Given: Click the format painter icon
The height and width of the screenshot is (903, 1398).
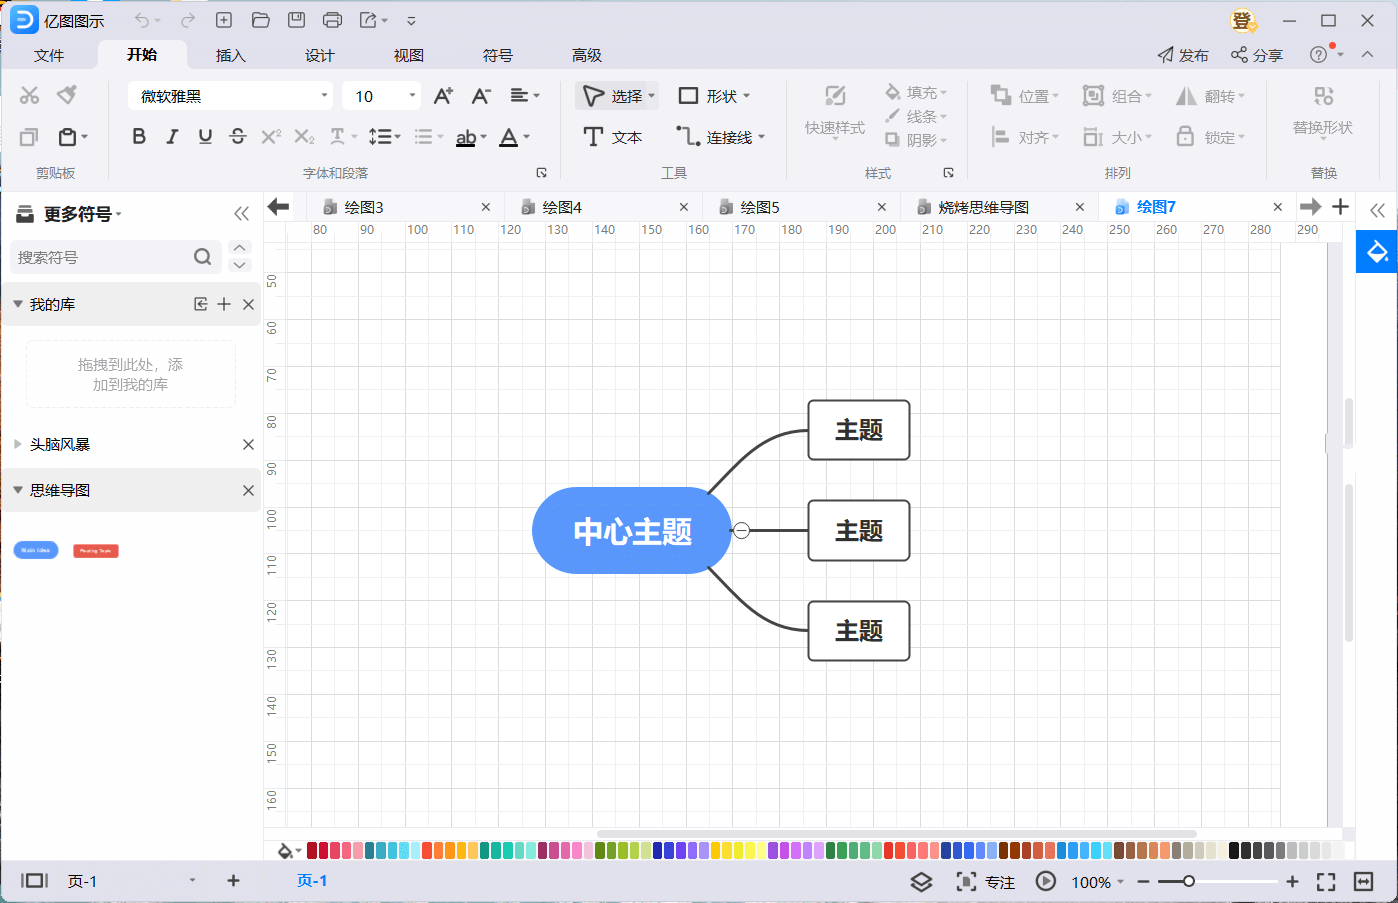Looking at the screenshot, I should pos(67,95).
